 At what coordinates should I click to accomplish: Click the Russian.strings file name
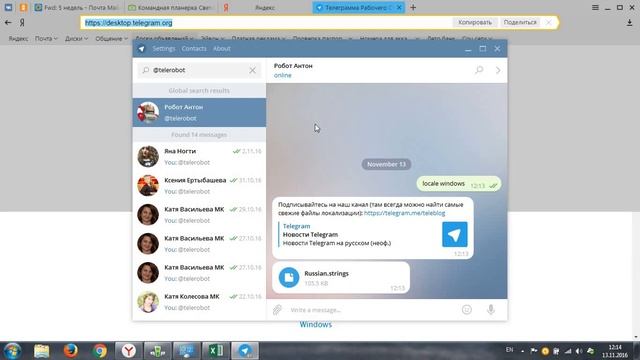pos(326,273)
